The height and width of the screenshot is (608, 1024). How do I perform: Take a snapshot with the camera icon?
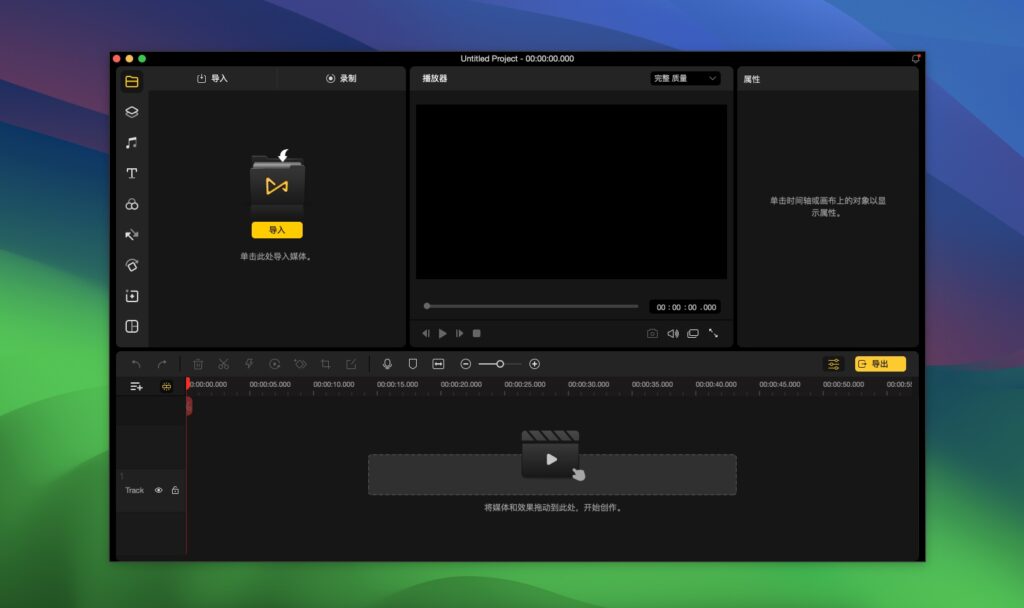652,333
